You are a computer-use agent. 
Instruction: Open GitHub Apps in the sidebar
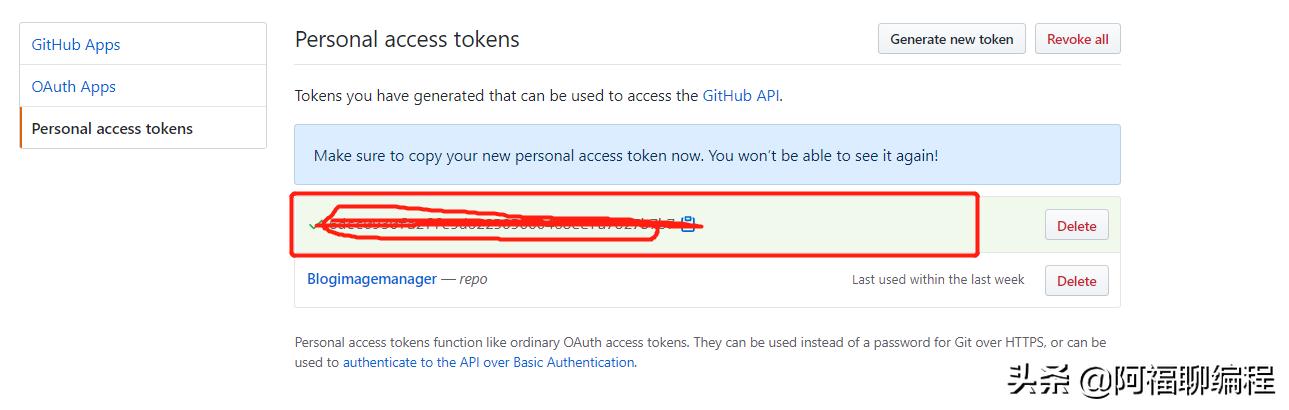[x=76, y=44]
